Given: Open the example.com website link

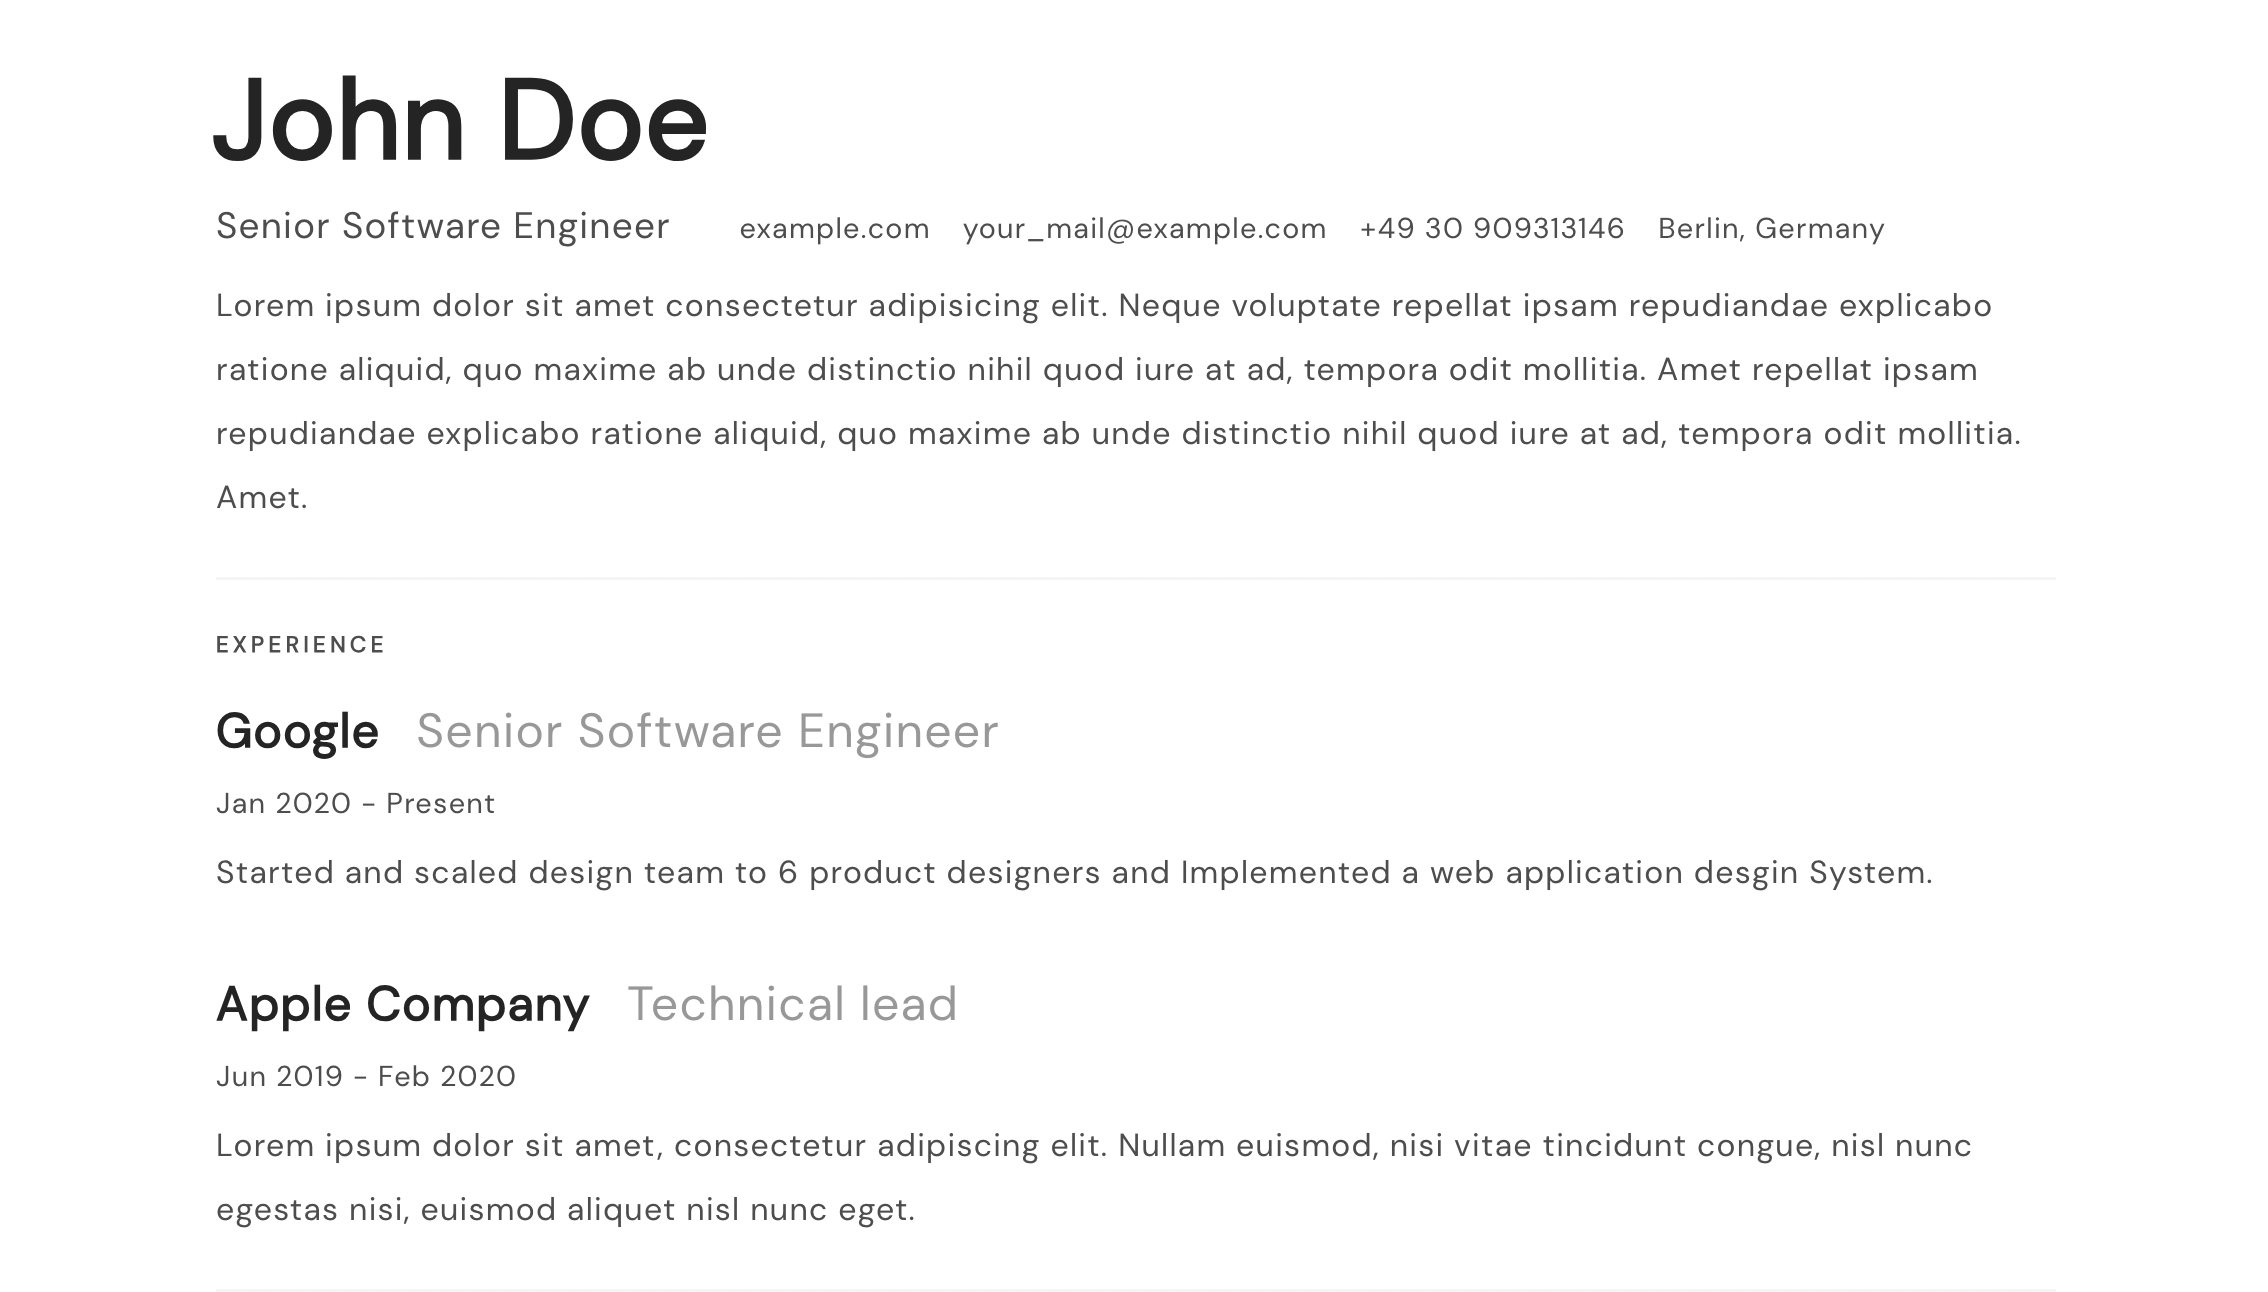Looking at the screenshot, I should point(834,228).
